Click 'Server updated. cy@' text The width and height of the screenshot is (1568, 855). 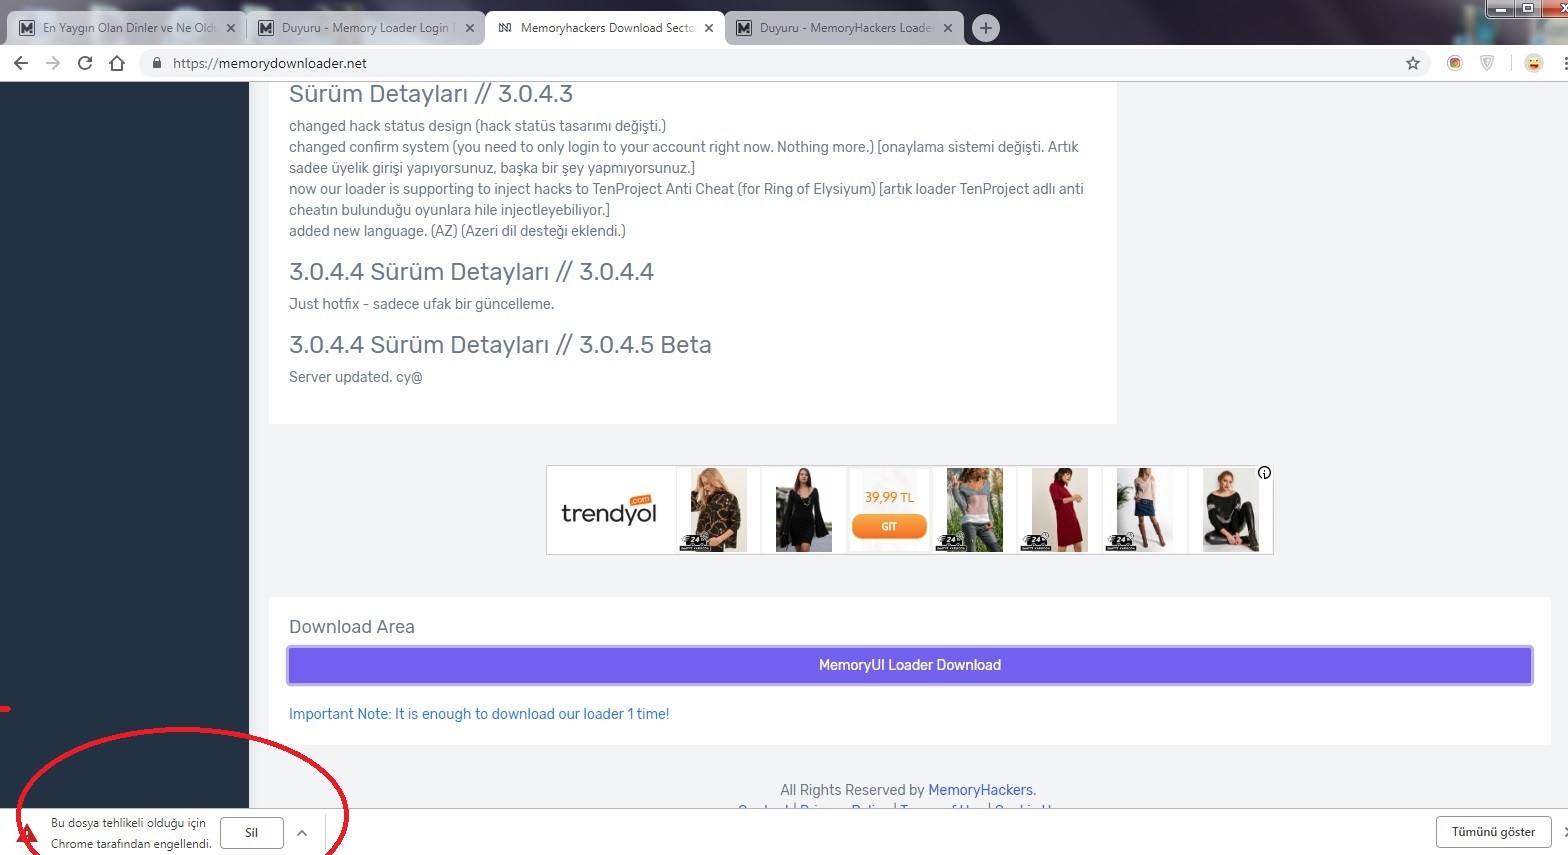click(356, 377)
